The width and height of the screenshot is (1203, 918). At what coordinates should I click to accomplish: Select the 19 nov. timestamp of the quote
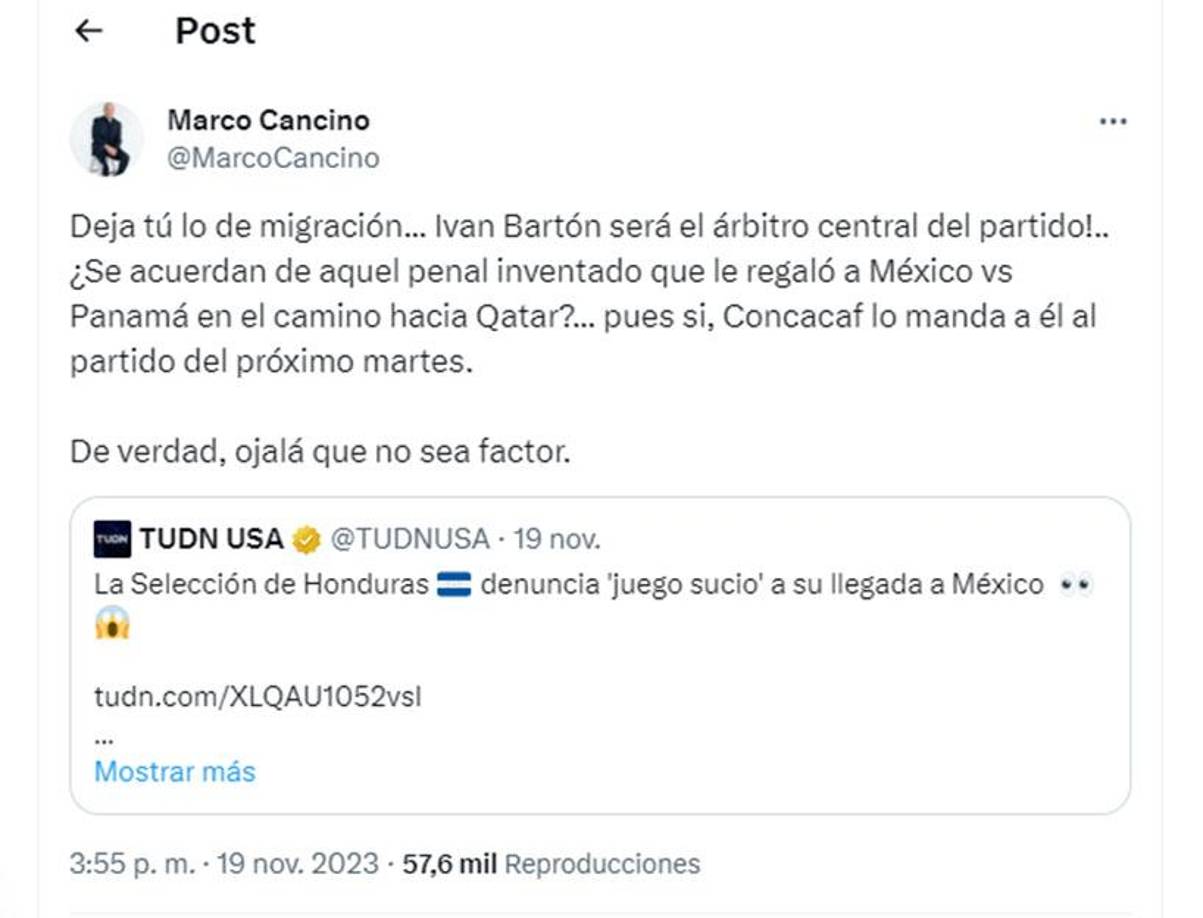click(558, 538)
